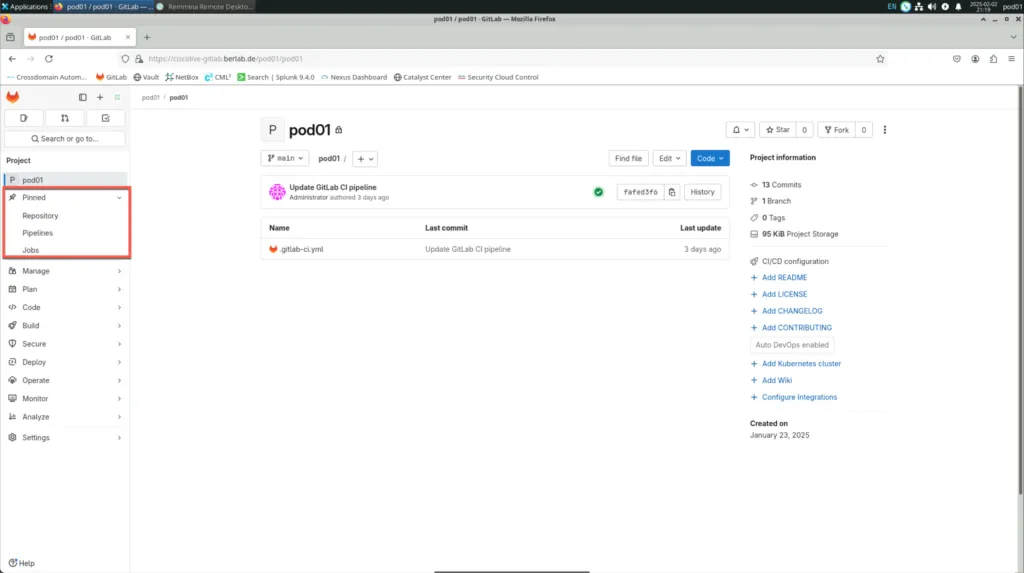Click the GitLab fox logo in sidebar
The image size is (1024, 573).
13,97
